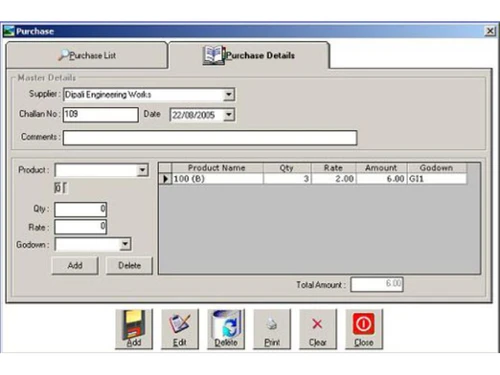This screenshot has width=500, height=375.
Task: Click the Add item button above grid footer
Action: (75, 266)
